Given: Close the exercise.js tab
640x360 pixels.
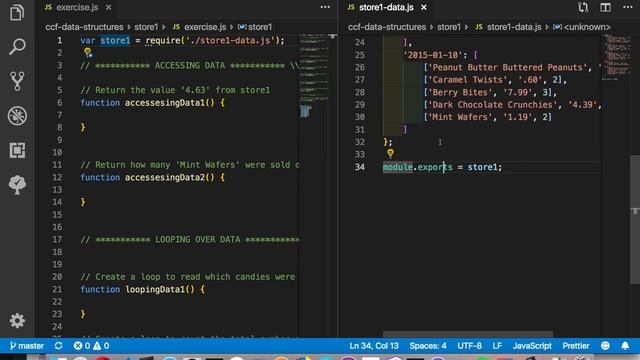Looking at the screenshot, I should (108, 7).
